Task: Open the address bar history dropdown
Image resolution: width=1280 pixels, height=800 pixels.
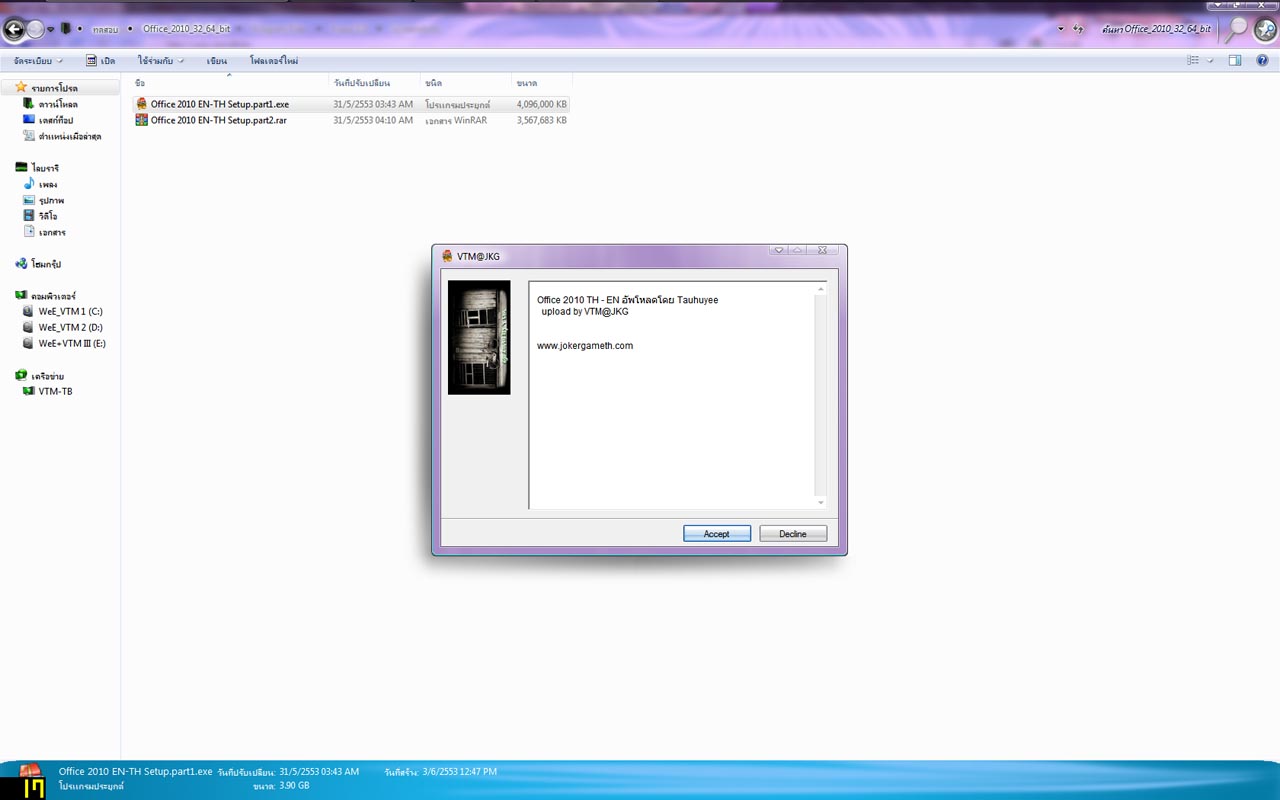Action: tap(1061, 29)
